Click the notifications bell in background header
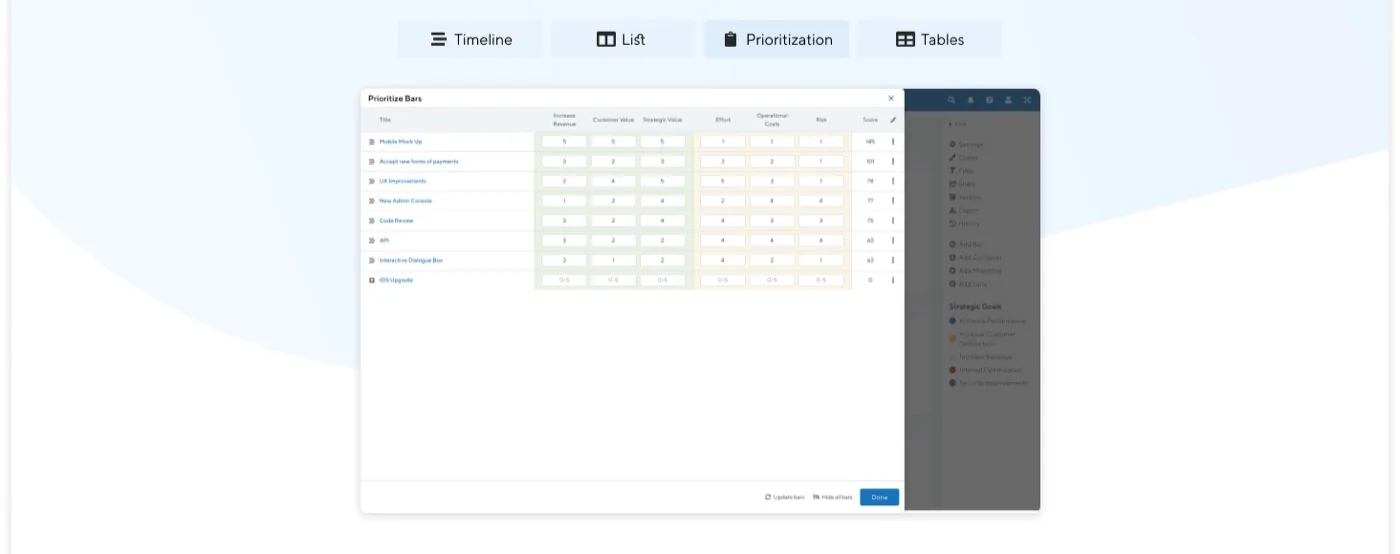 tap(970, 100)
